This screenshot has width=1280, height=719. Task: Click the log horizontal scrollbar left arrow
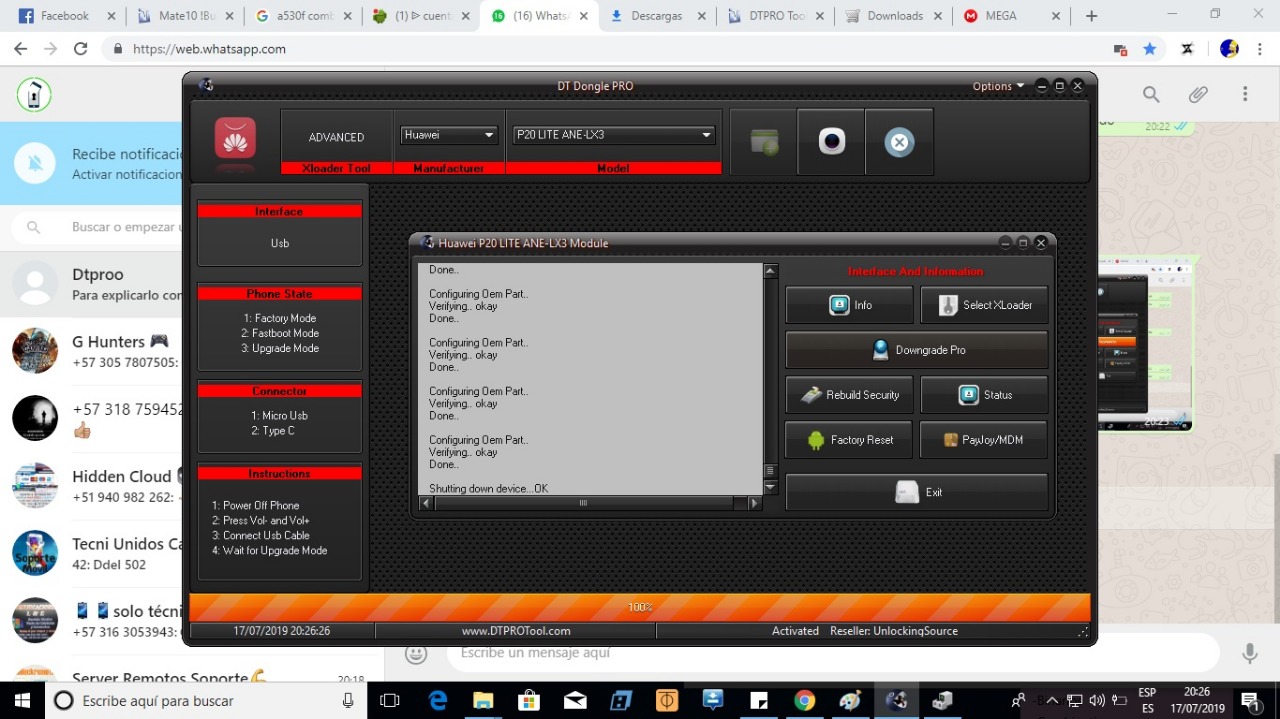(426, 503)
